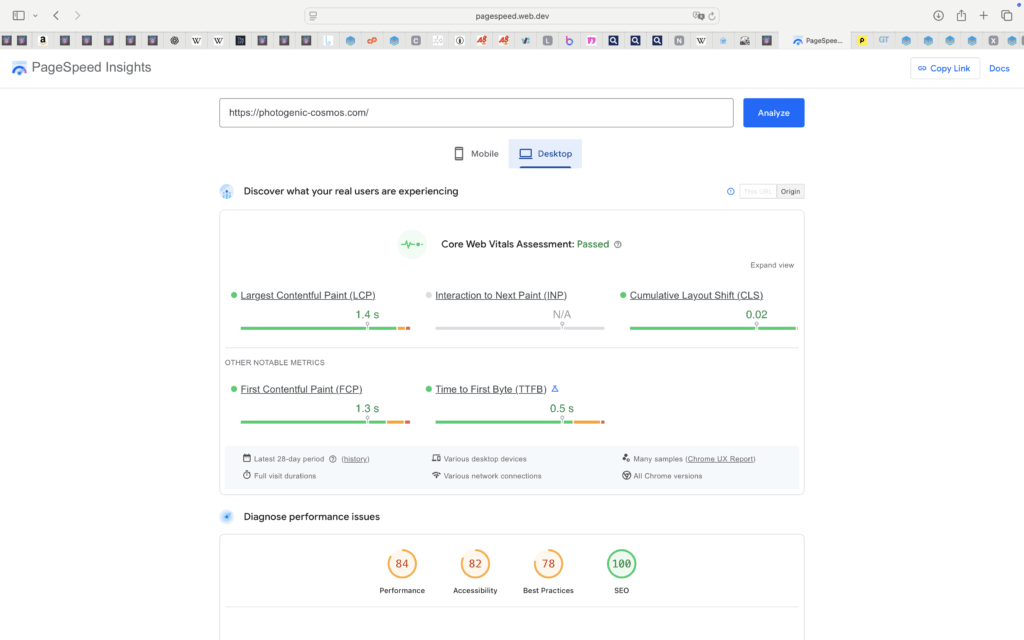The height and width of the screenshot is (640, 1024).
Task: Select the Origin toggle option
Action: (791, 191)
